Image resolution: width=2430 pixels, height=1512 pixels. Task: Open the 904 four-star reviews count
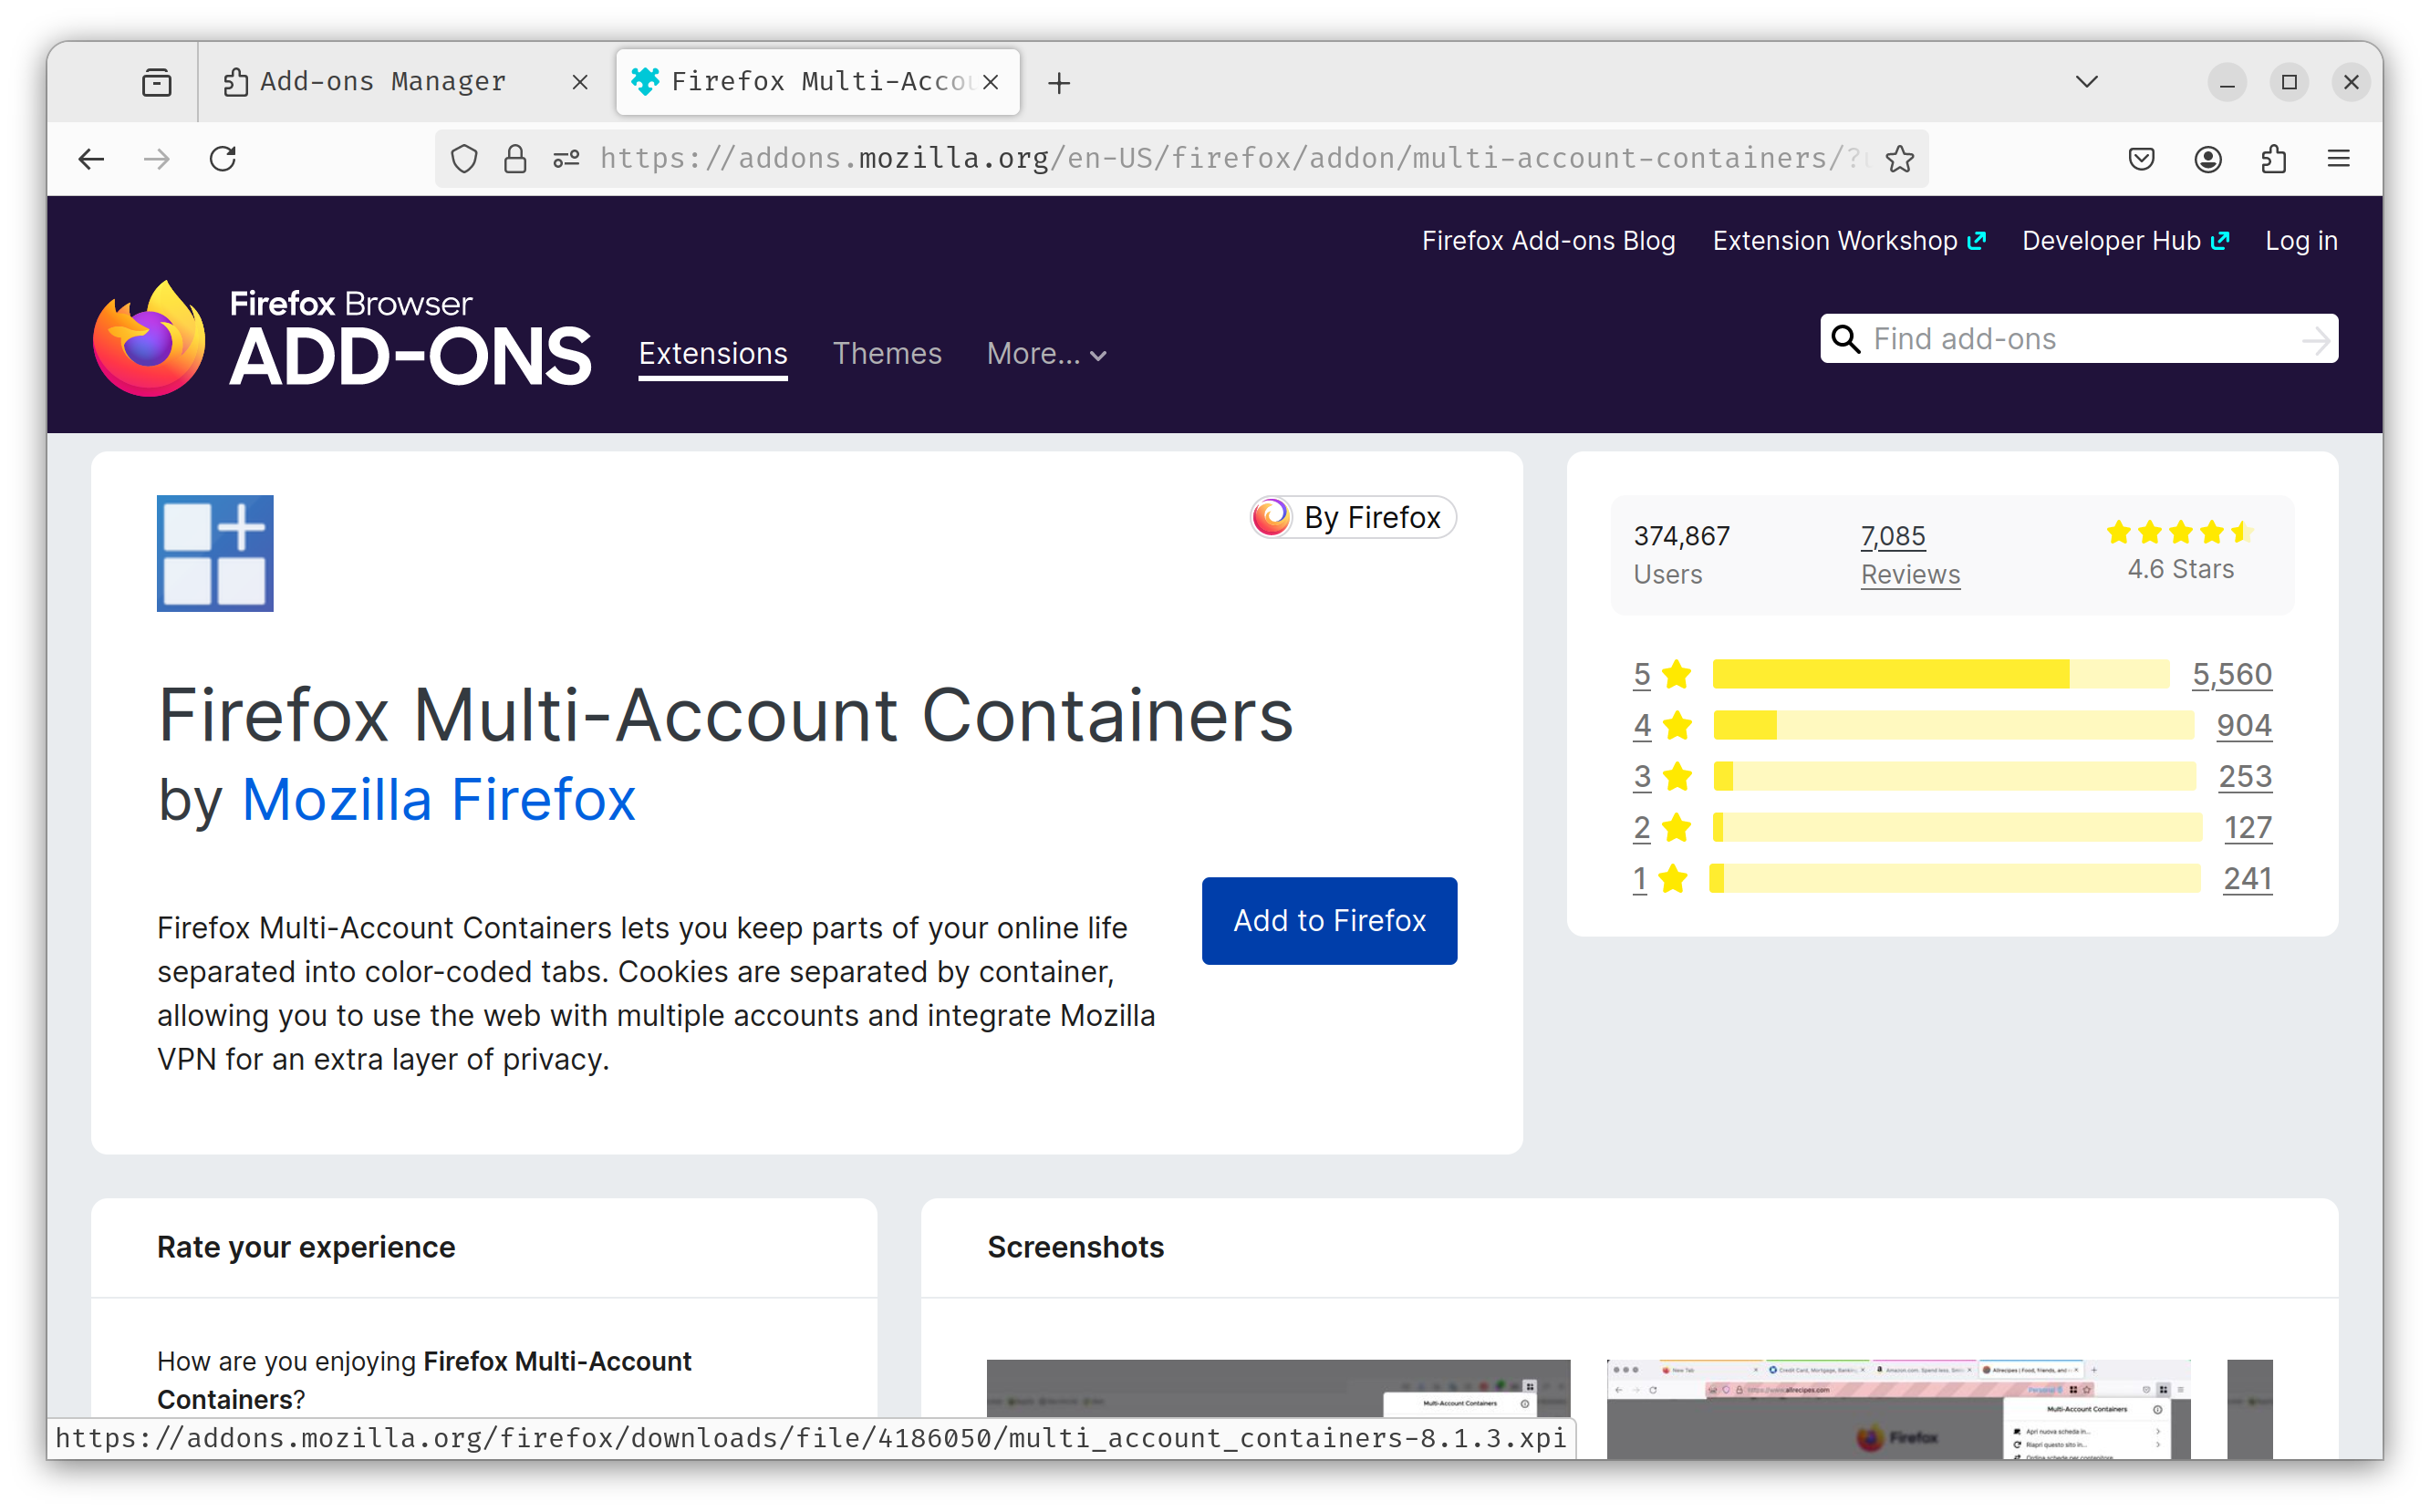[x=2244, y=725]
